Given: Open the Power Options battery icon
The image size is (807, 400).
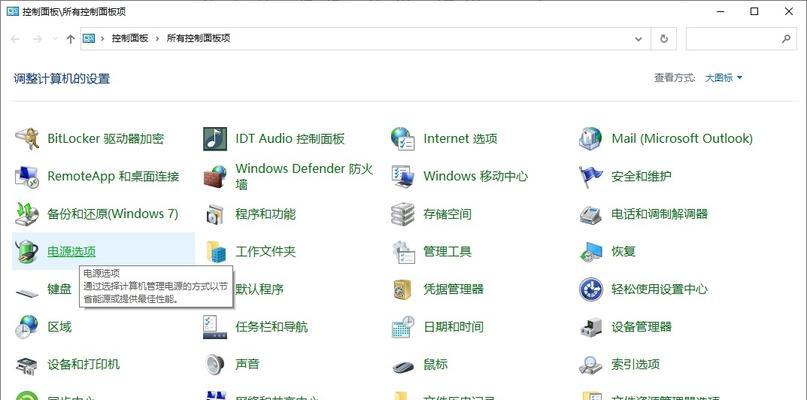Looking at the screenshot, I should point(27,252).
